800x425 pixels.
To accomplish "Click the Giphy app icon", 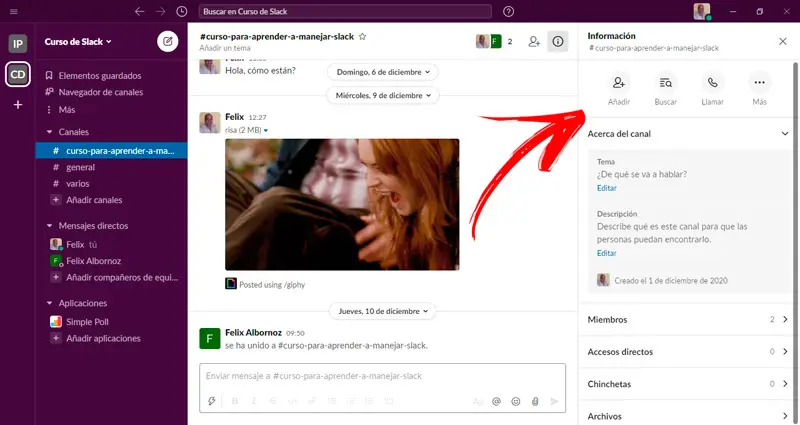I will coord(231,284).
